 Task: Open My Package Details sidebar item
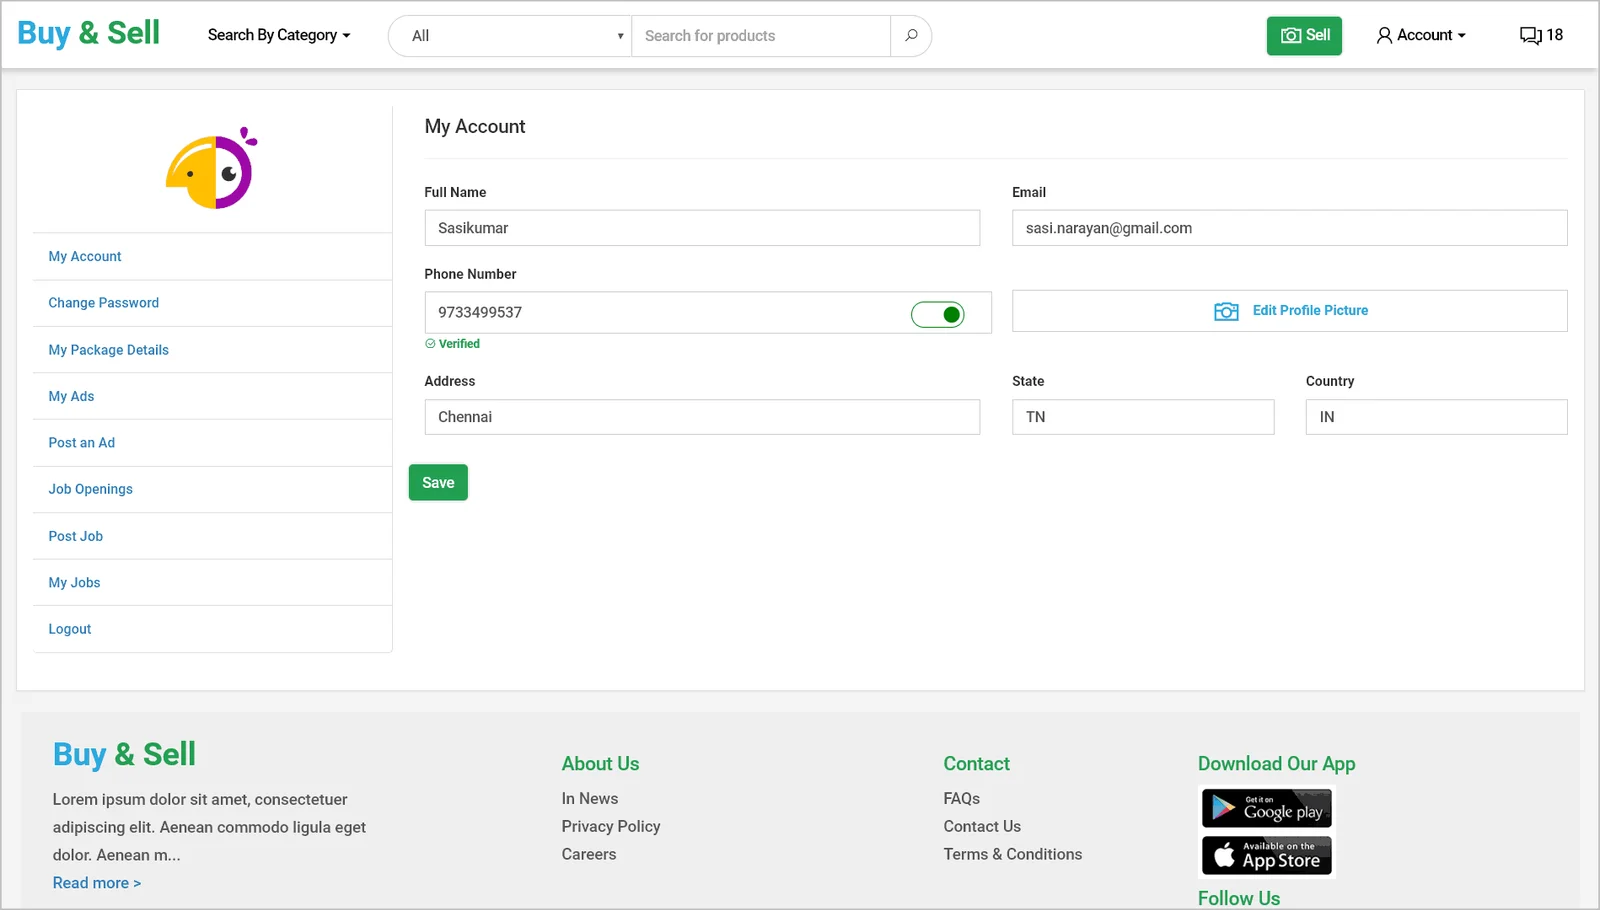pos(109,350)
